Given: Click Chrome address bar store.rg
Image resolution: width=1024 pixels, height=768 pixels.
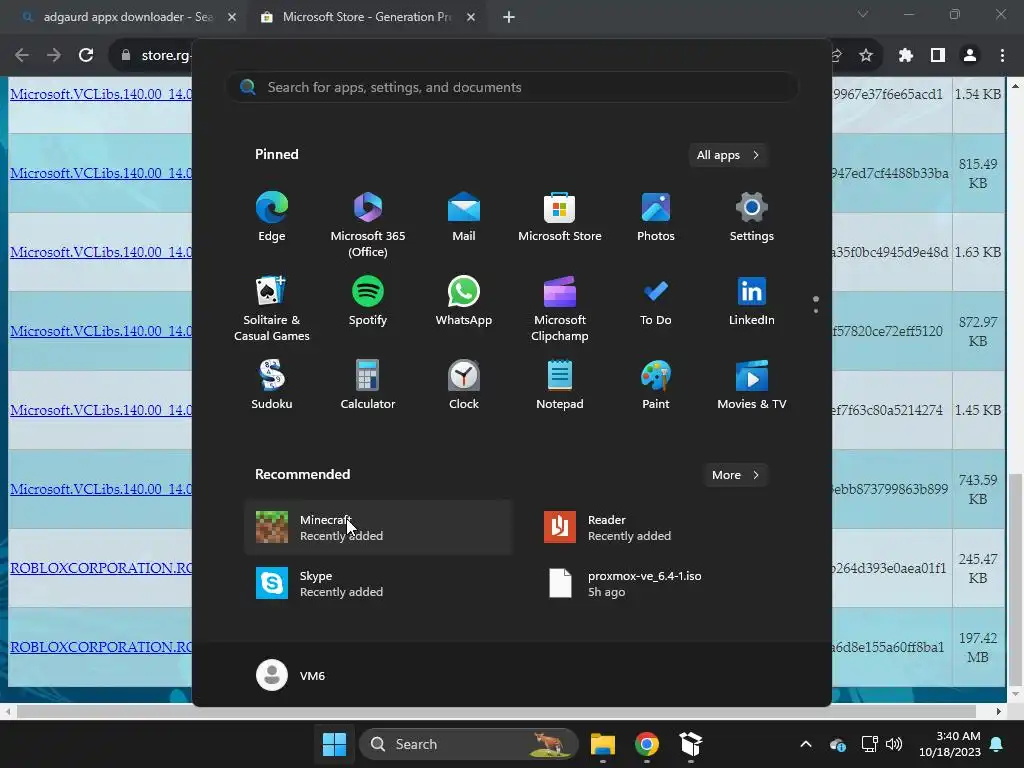Looking at the screenshot, I should click(x=166, y=56).
